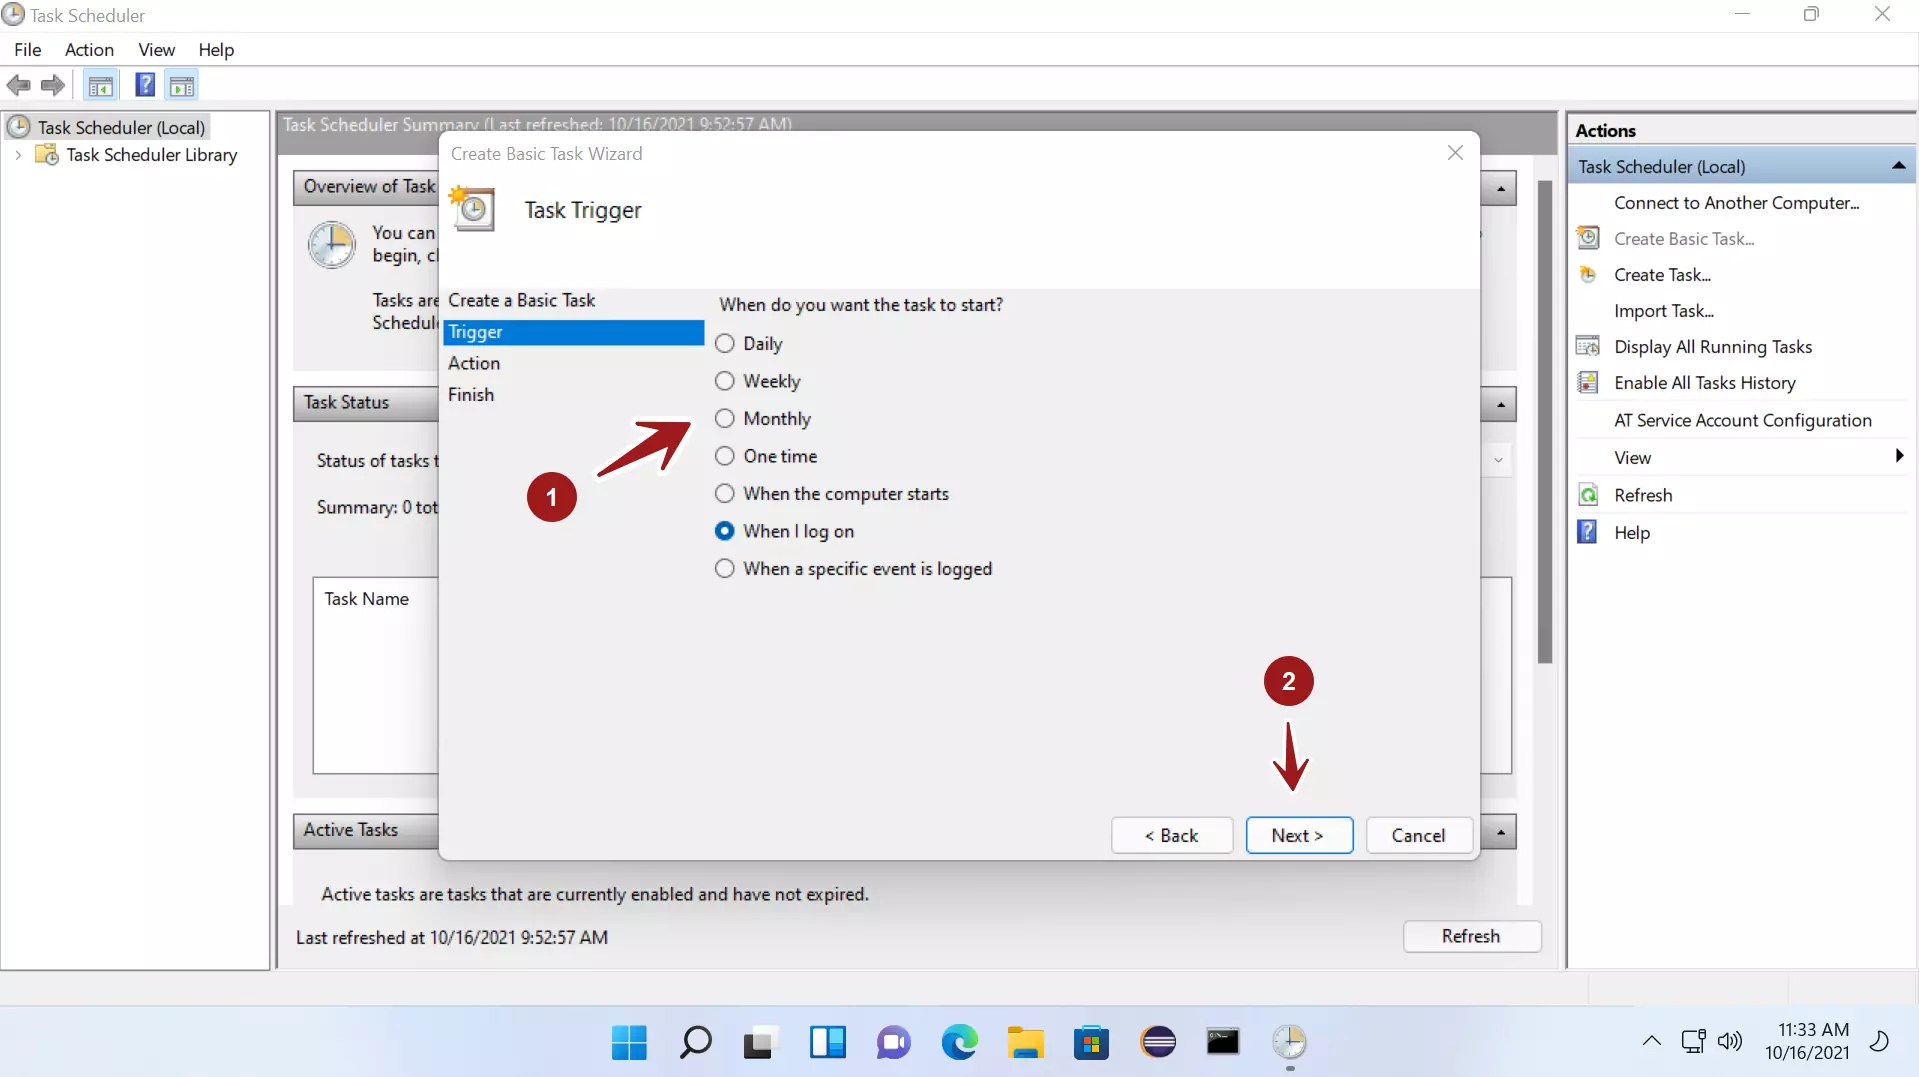Open the File menu
Image resolution: width=1919 pixels, height=1077 pixels.
pyautogui.click(x=27, y=49)
